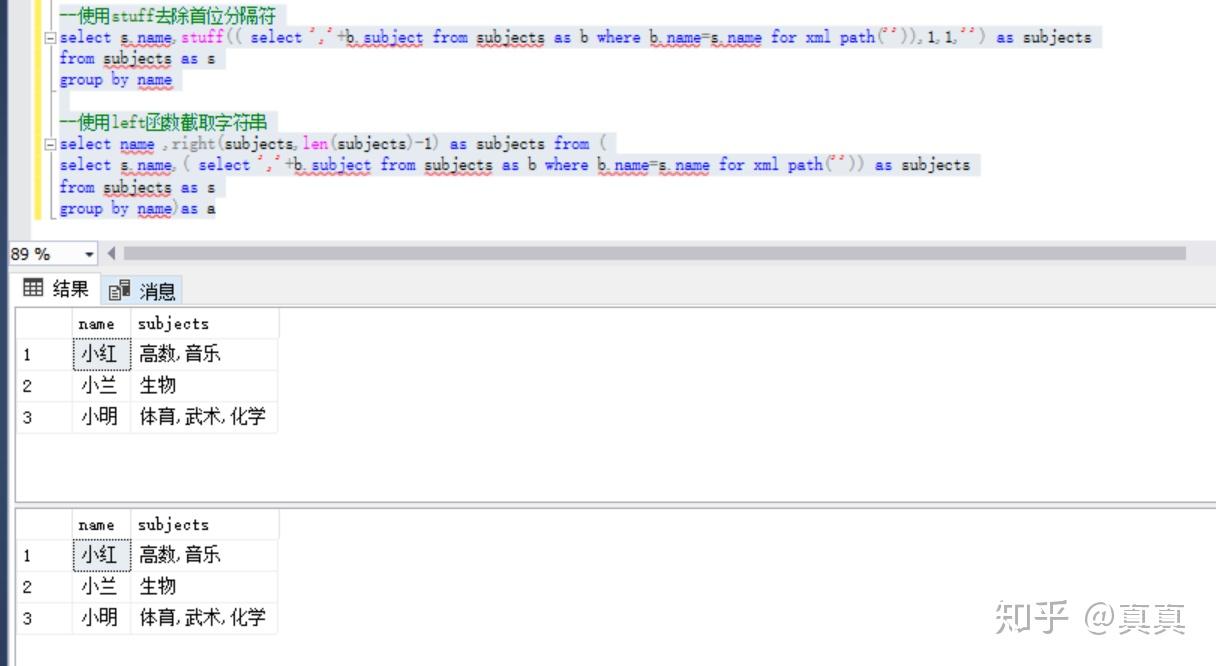Click the subjects column header in first grid
Viewport: 1216px width, 666px height.
click(172, 324)
